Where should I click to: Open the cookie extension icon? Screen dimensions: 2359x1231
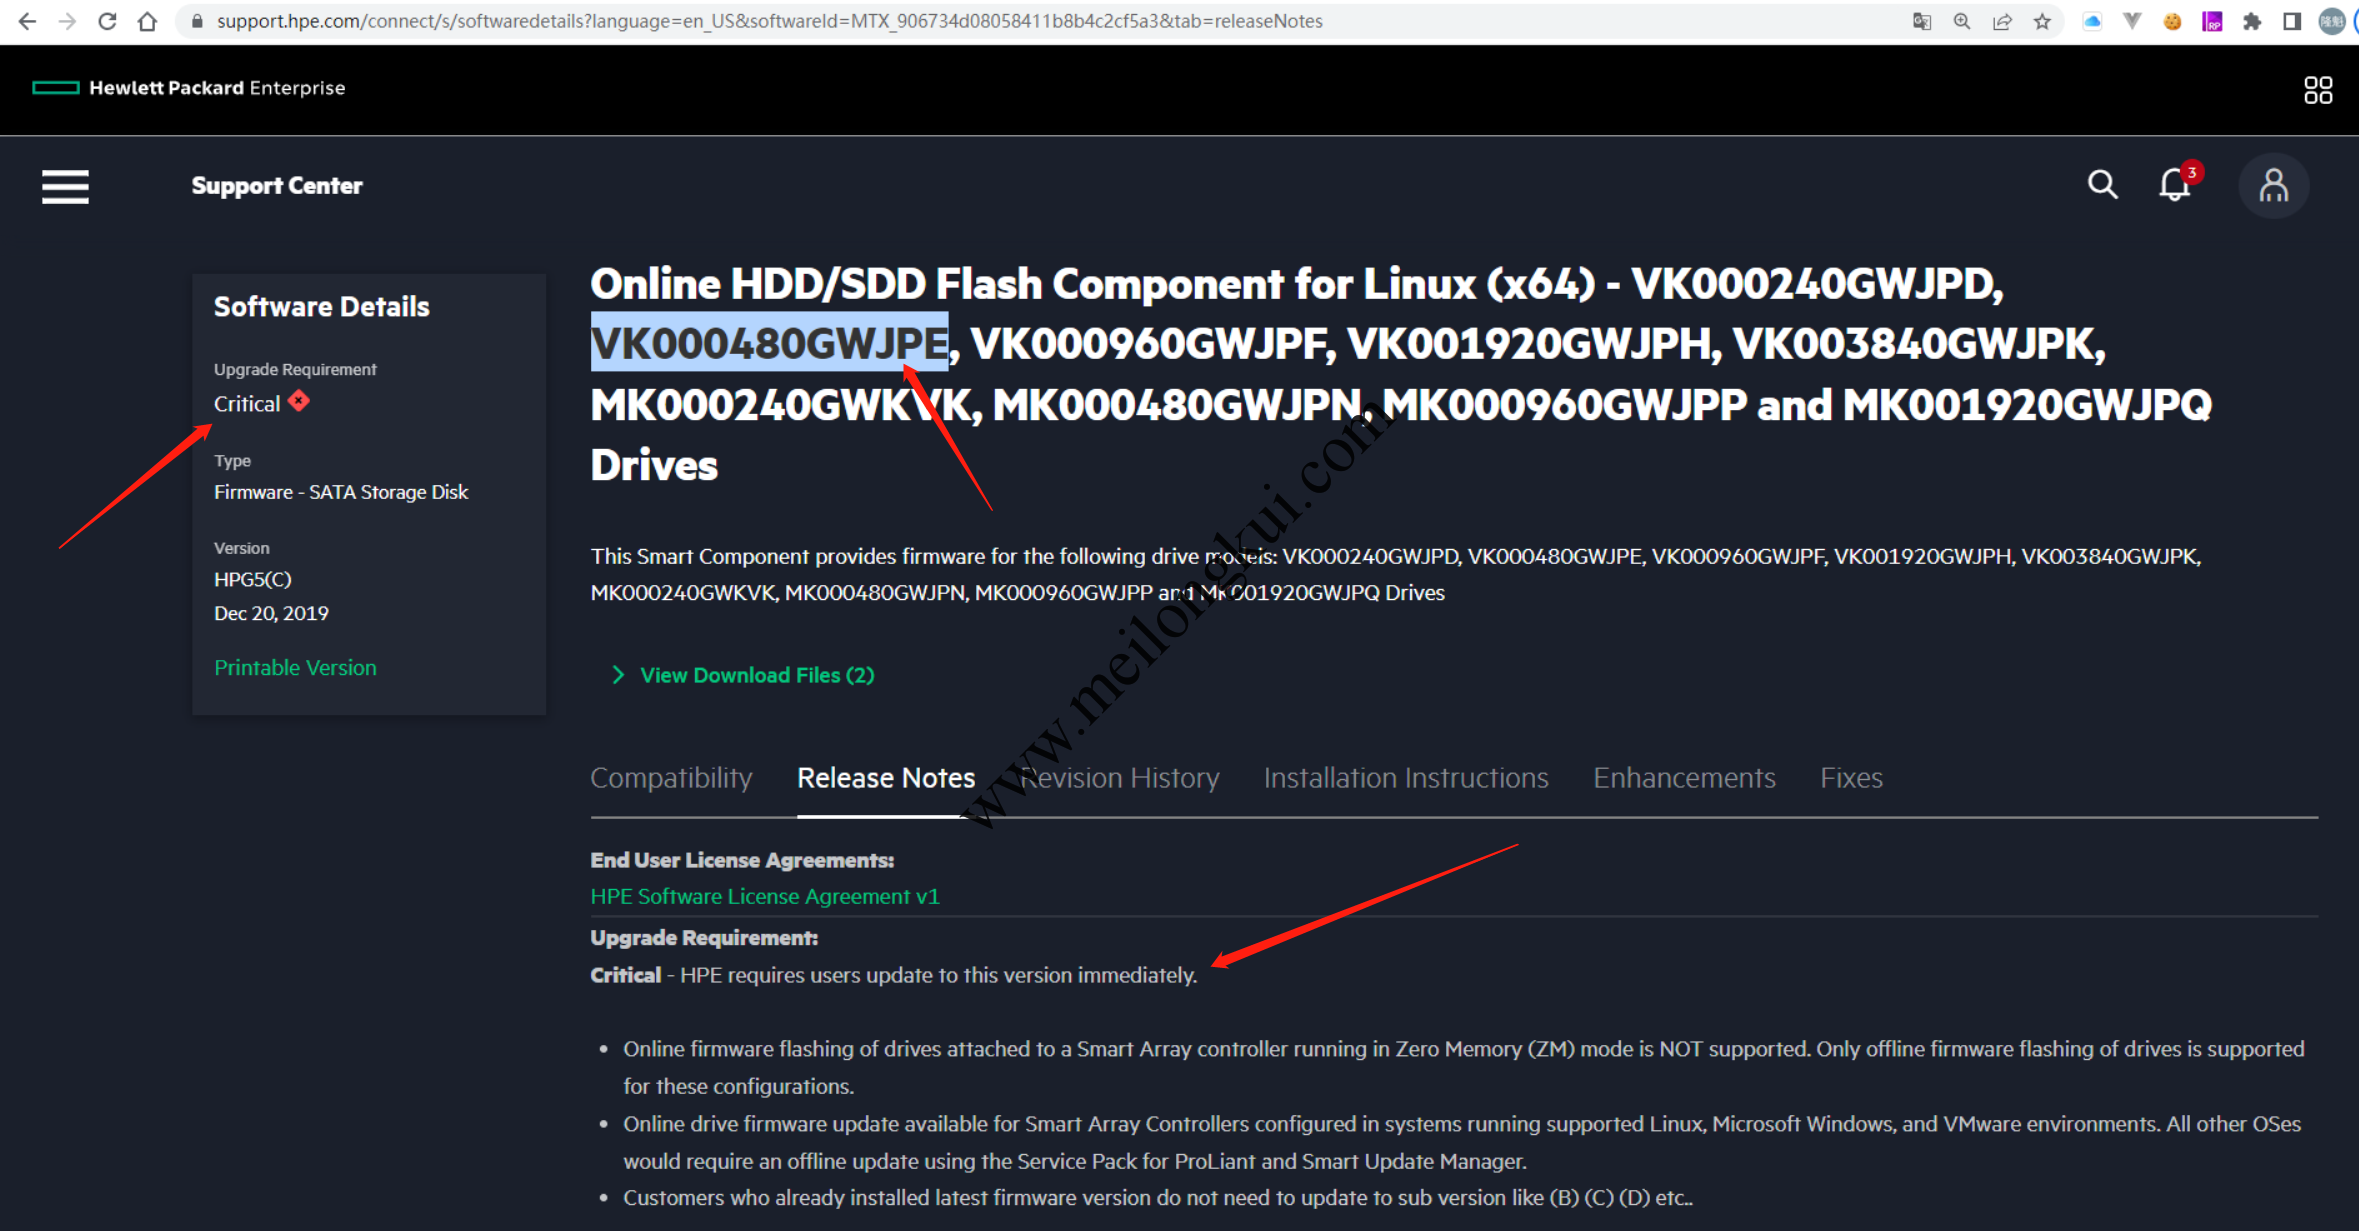[x=2172, y=21]
